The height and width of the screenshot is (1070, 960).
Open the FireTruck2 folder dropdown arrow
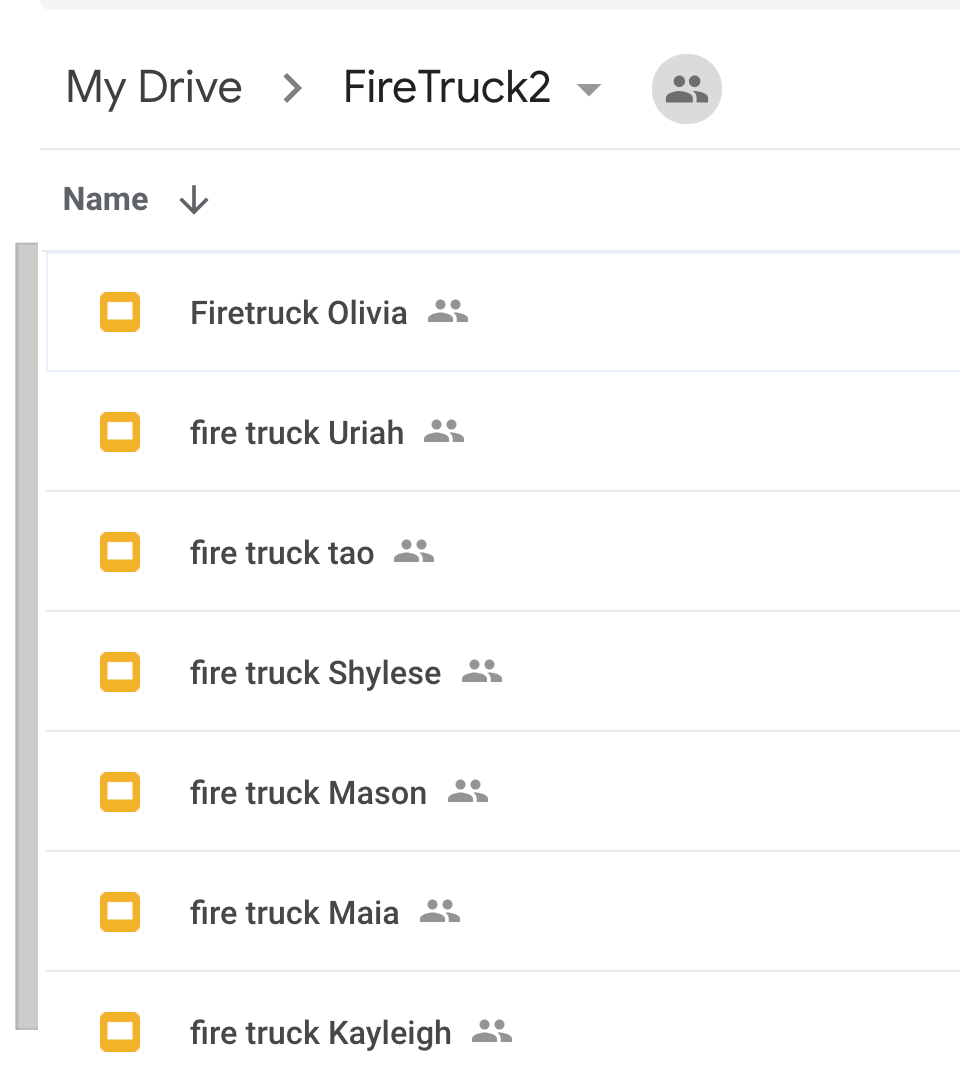tap(590, 90)
